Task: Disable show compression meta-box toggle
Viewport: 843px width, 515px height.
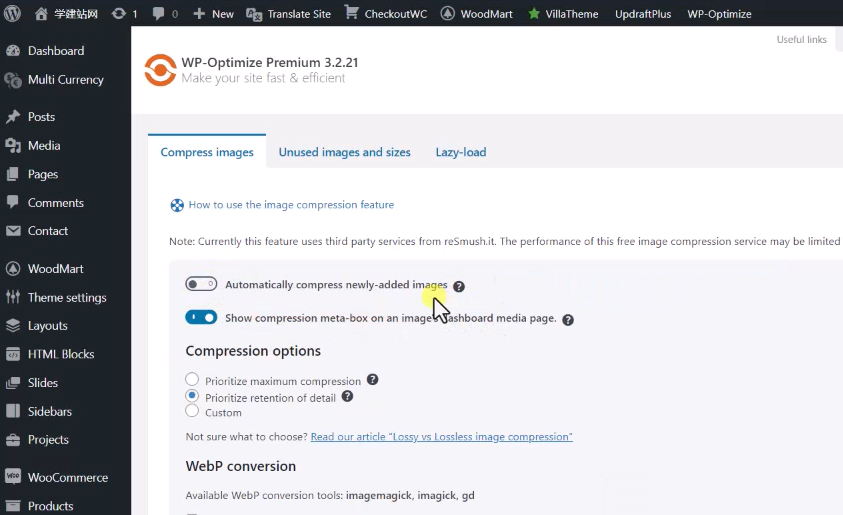Action: [x=201, y=317]
